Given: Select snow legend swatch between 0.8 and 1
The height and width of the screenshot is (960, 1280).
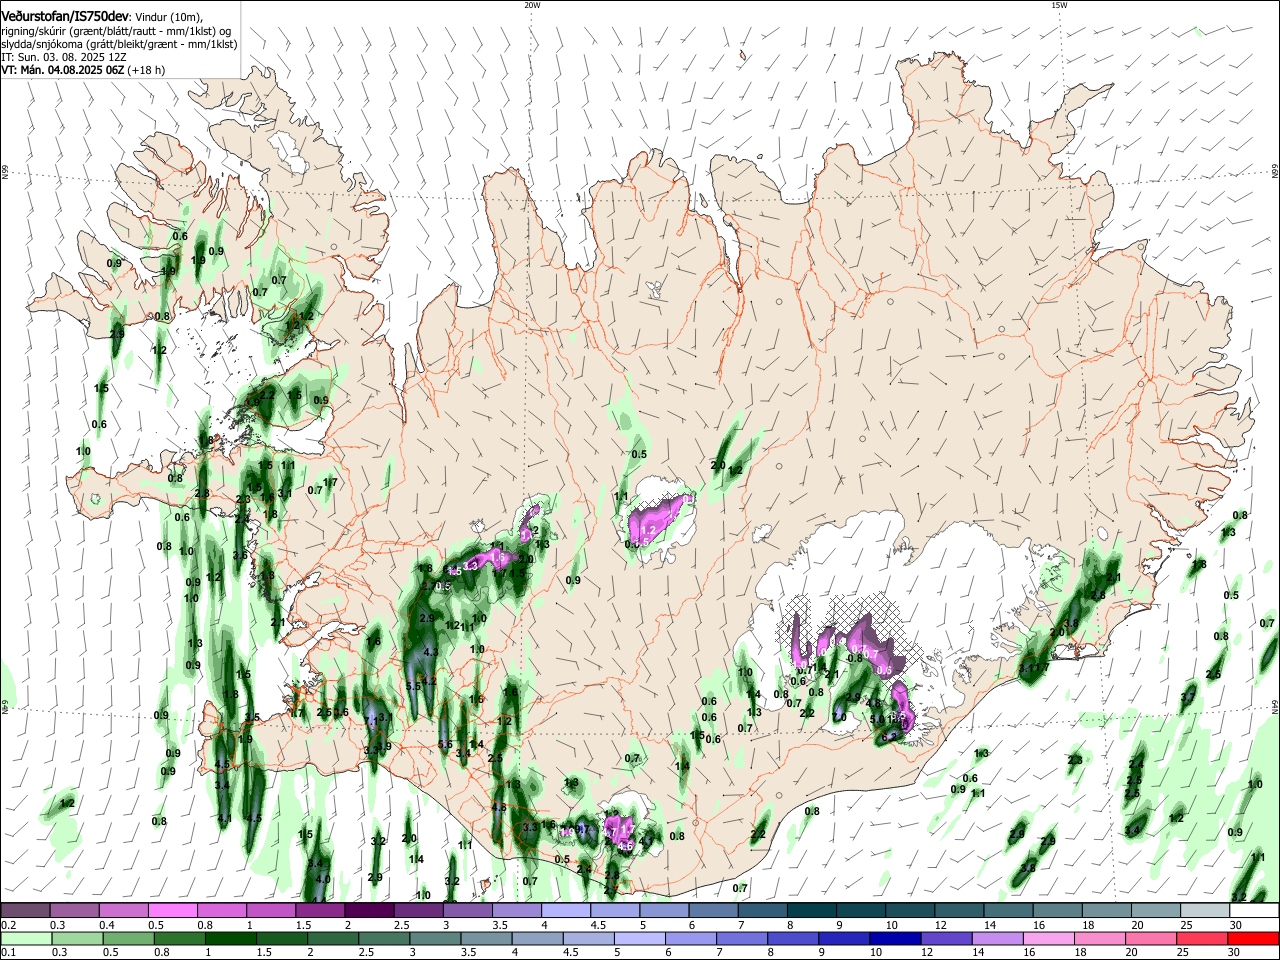Looking at the screenshot, I should pos(222,910).
